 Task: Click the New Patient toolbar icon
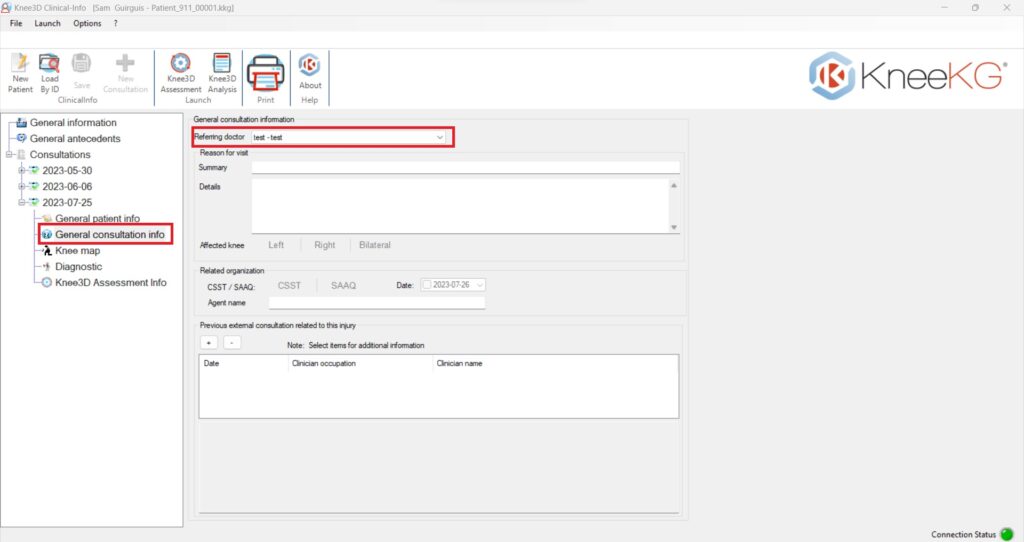click(x=20, y=63)
